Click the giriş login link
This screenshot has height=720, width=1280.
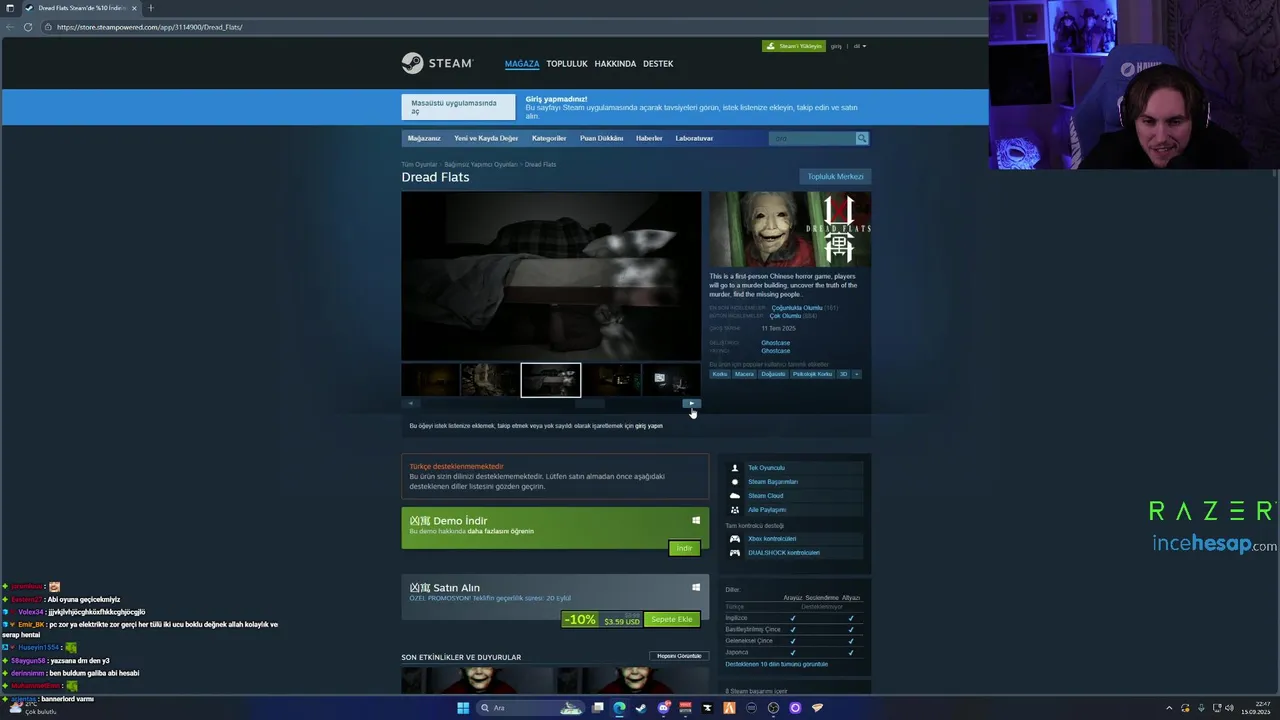coord(836,46)
